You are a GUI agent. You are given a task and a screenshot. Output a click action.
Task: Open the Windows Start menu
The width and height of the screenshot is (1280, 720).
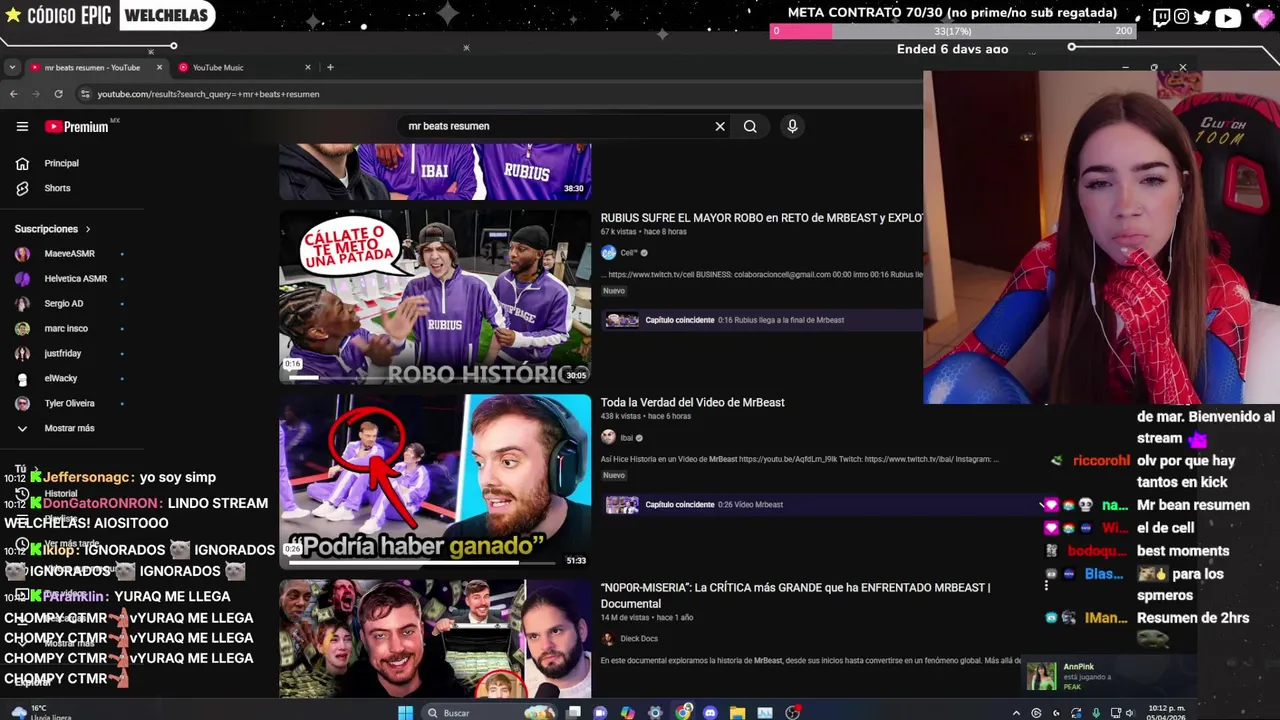tap(405, 713)
